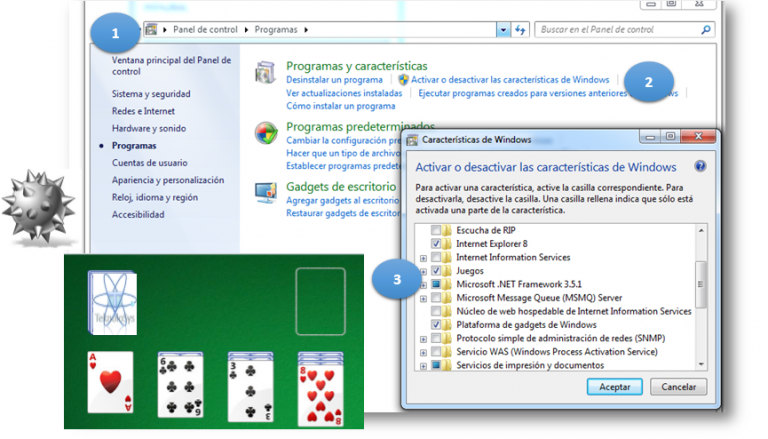Click the Aceptar button

coord(615,387)
